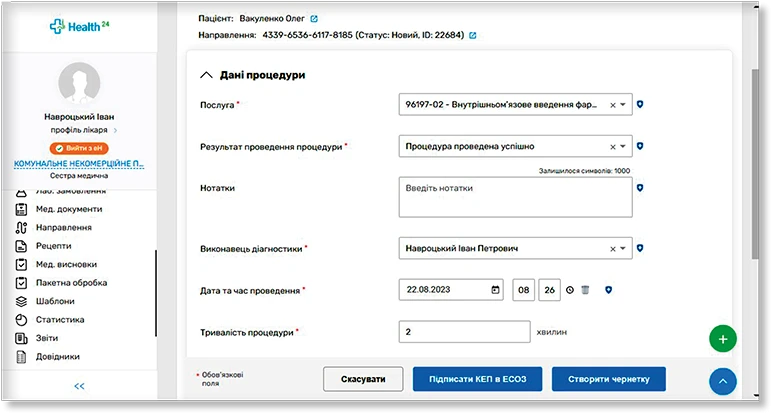Set current time with clock icon
The image size is (773, 415).
click(570, 290)
